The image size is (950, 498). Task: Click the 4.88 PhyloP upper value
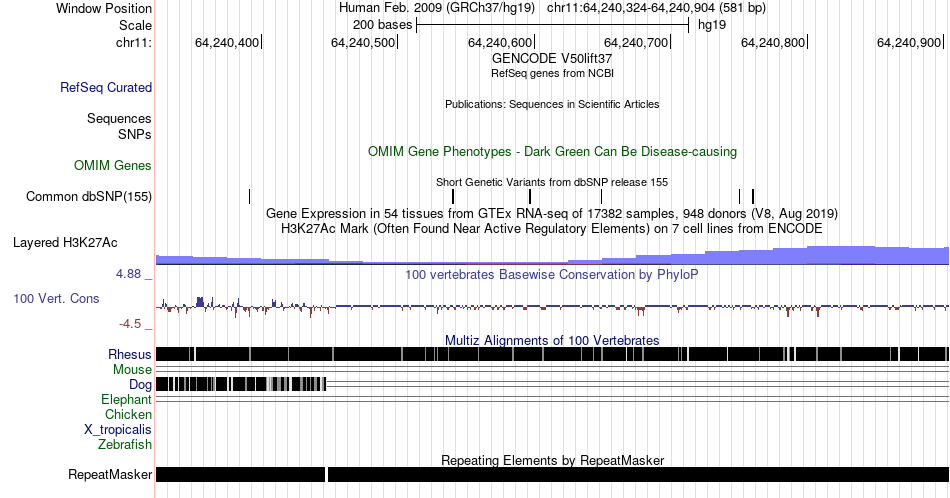point(128,274)
